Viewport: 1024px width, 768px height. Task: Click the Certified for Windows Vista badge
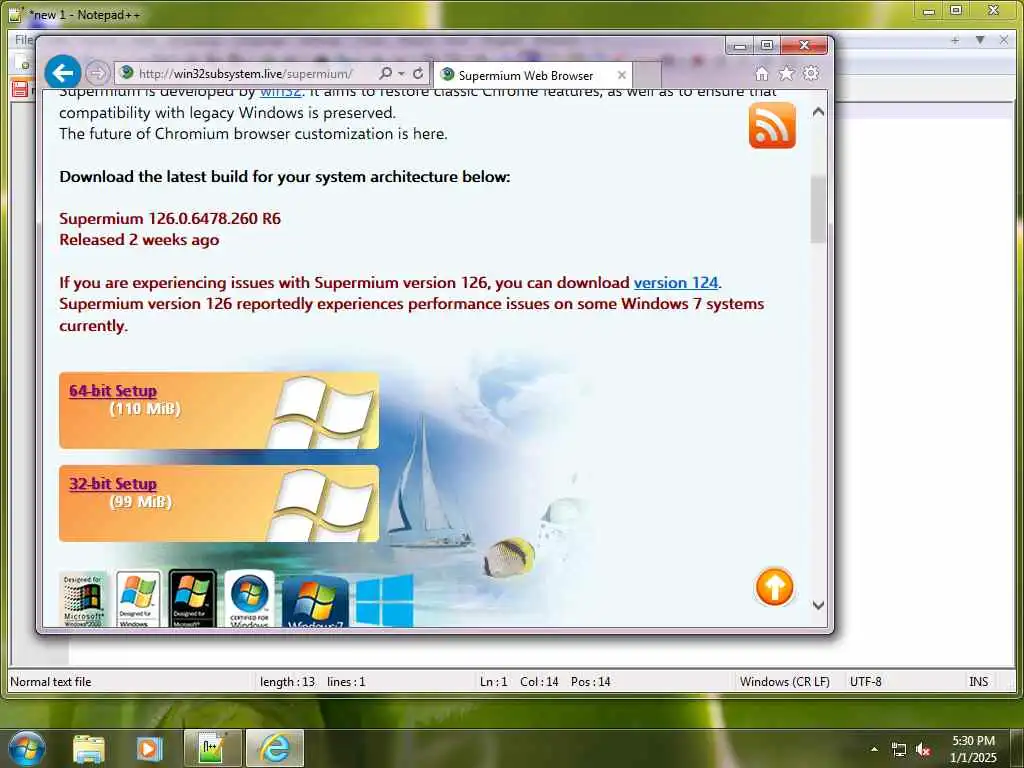coord(249,599)
